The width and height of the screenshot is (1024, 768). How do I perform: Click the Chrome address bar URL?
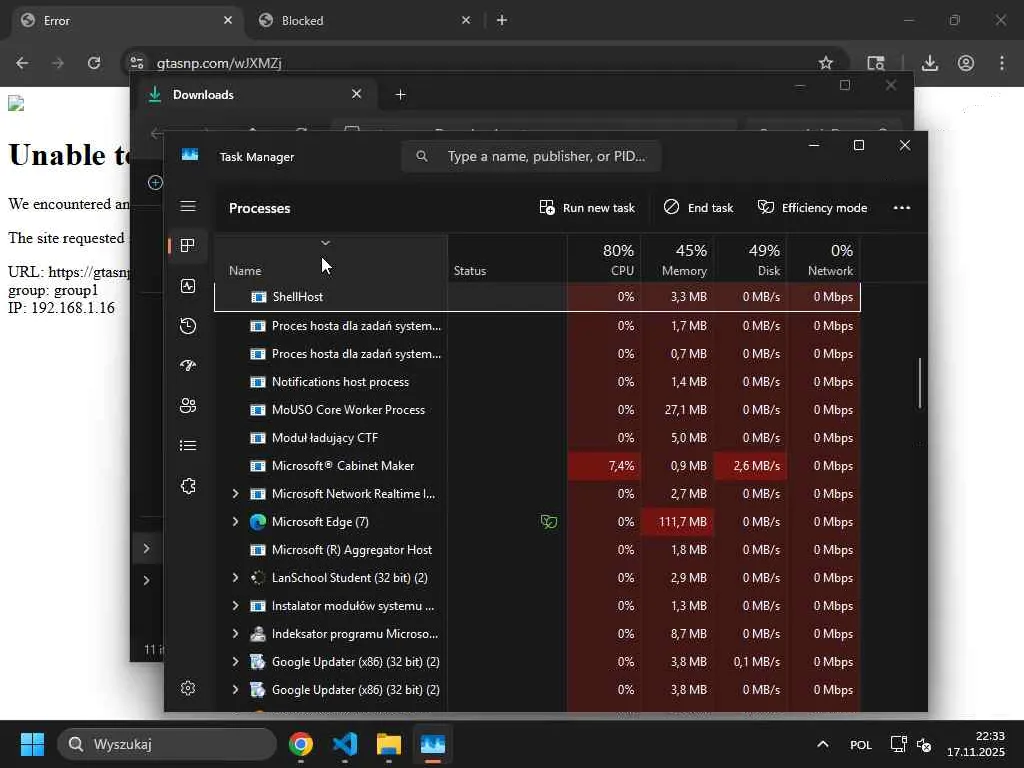point(219,63)
